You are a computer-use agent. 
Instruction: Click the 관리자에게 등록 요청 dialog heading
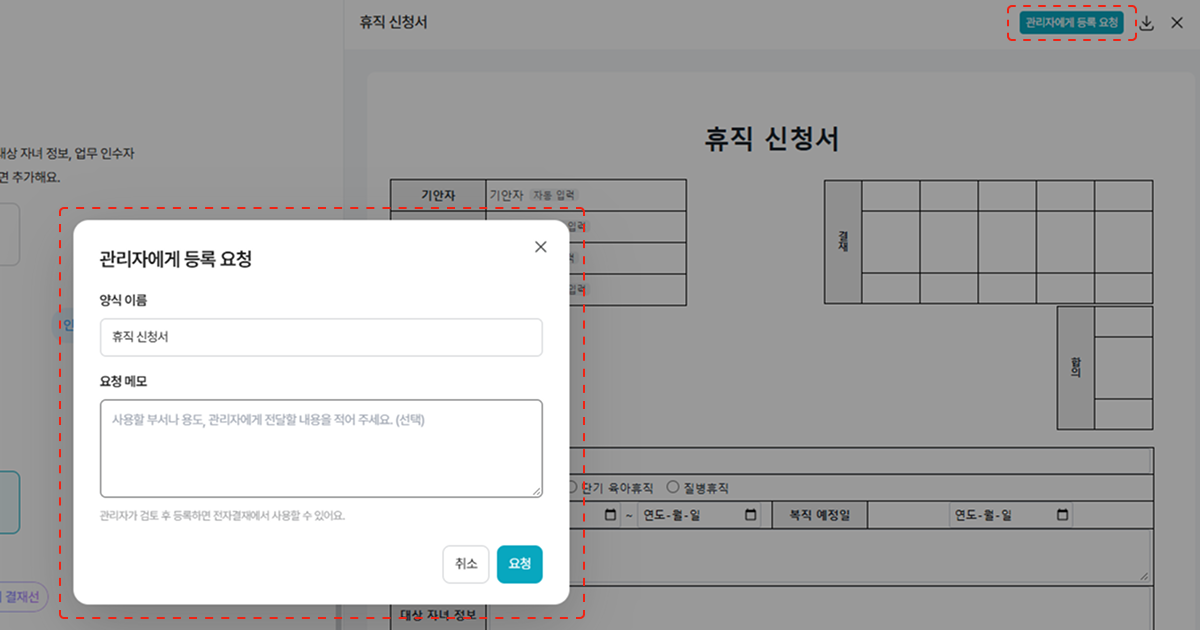pos(175,260)
